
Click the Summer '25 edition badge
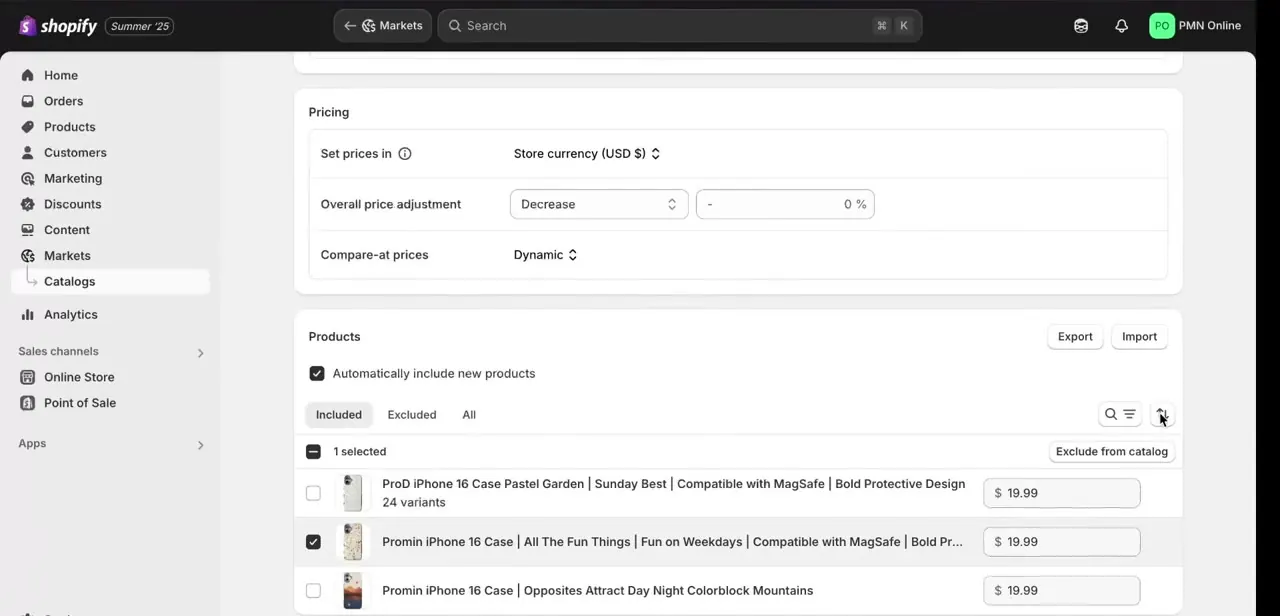point(139,26)
